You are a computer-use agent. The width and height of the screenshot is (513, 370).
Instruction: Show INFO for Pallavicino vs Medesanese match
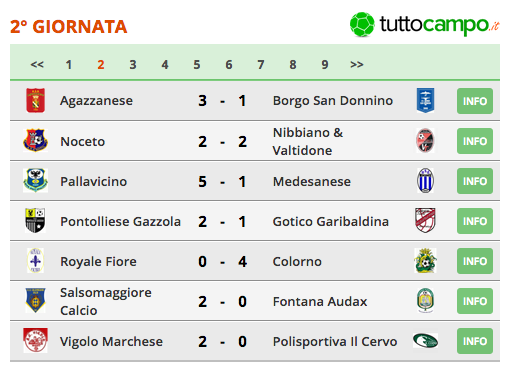click(475, 181)
